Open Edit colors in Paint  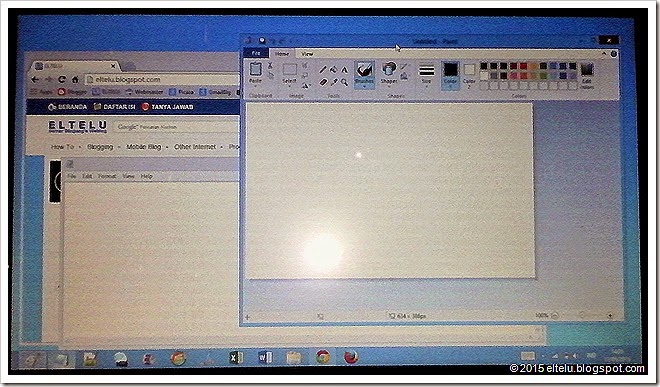tap(587, 76)
